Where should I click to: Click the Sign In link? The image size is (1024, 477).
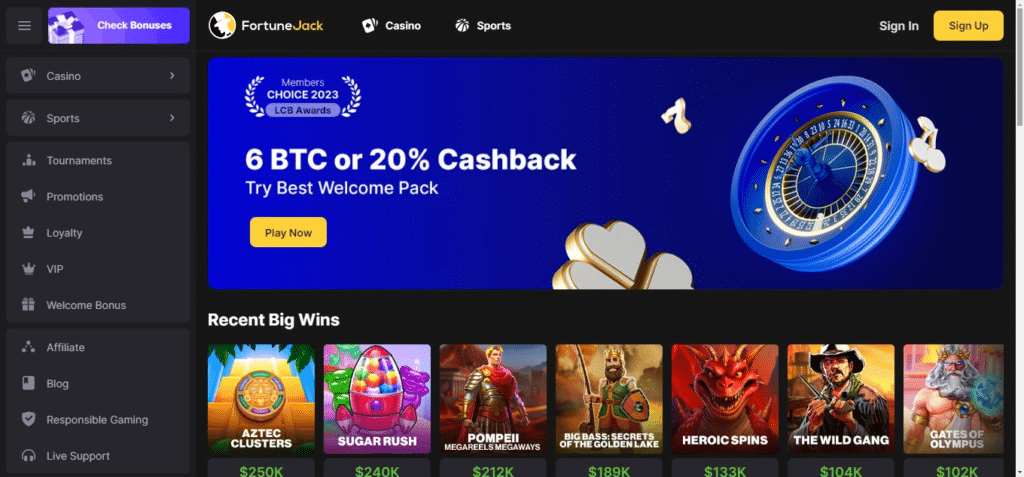pos(899,25)
